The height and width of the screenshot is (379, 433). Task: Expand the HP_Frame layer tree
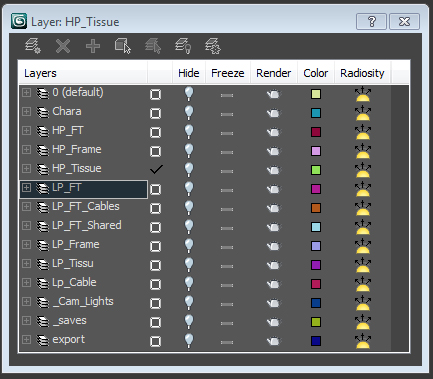click(x=26, y=149)
